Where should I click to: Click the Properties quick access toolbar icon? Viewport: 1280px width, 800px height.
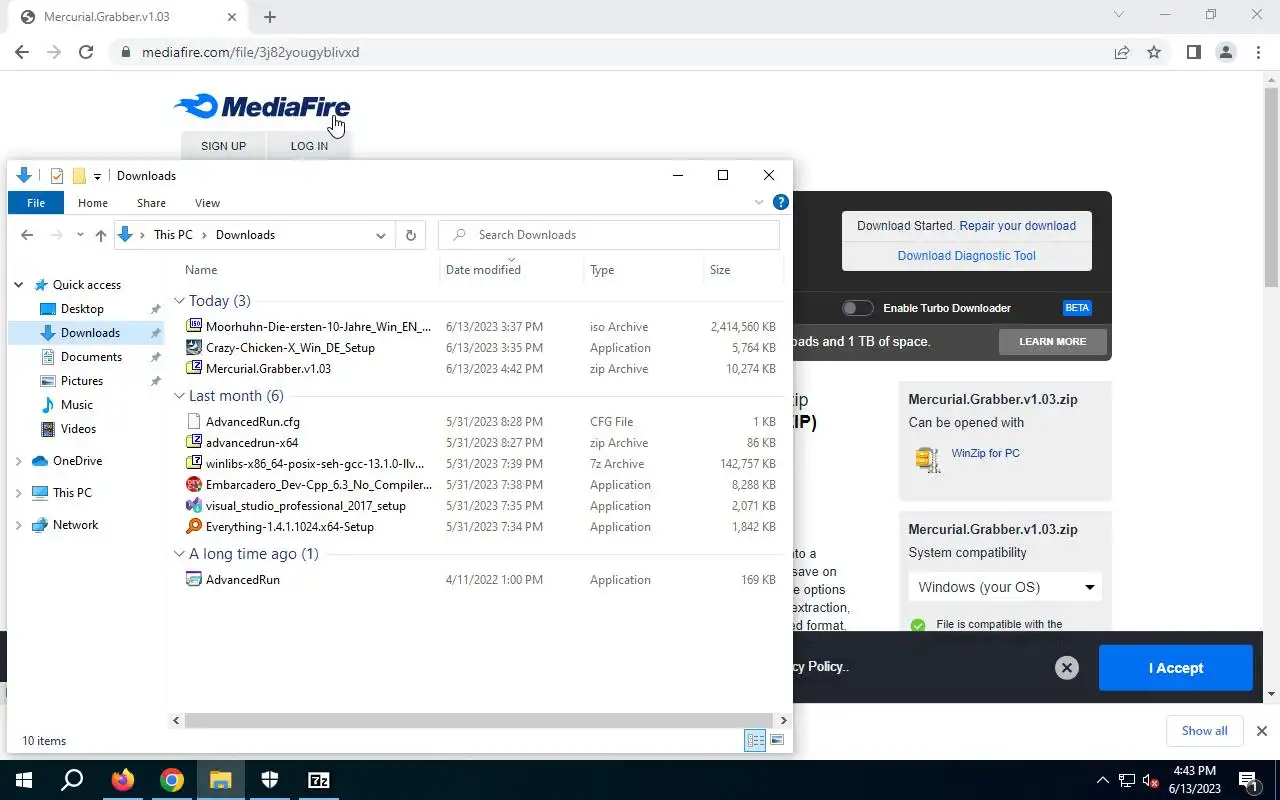point(57,176)
